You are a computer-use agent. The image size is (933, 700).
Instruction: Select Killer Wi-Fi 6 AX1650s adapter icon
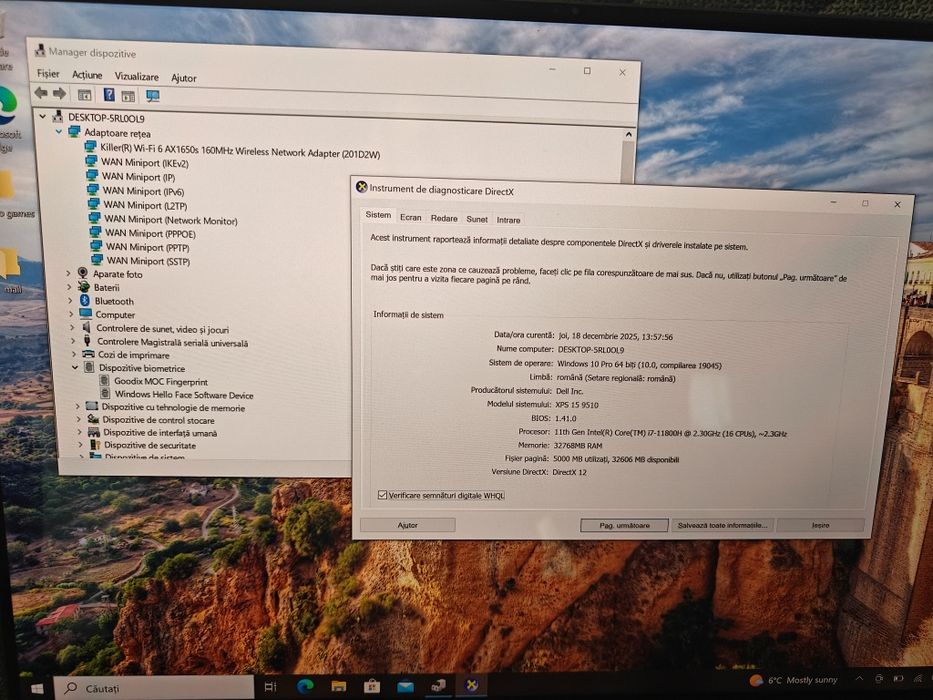click(x=90, y=146)
